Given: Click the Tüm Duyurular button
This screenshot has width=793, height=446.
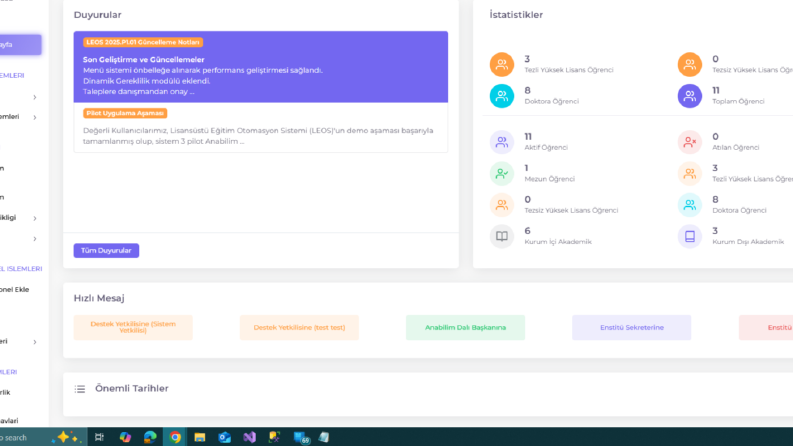Looking at the screenshot, I should pos(106,250).
